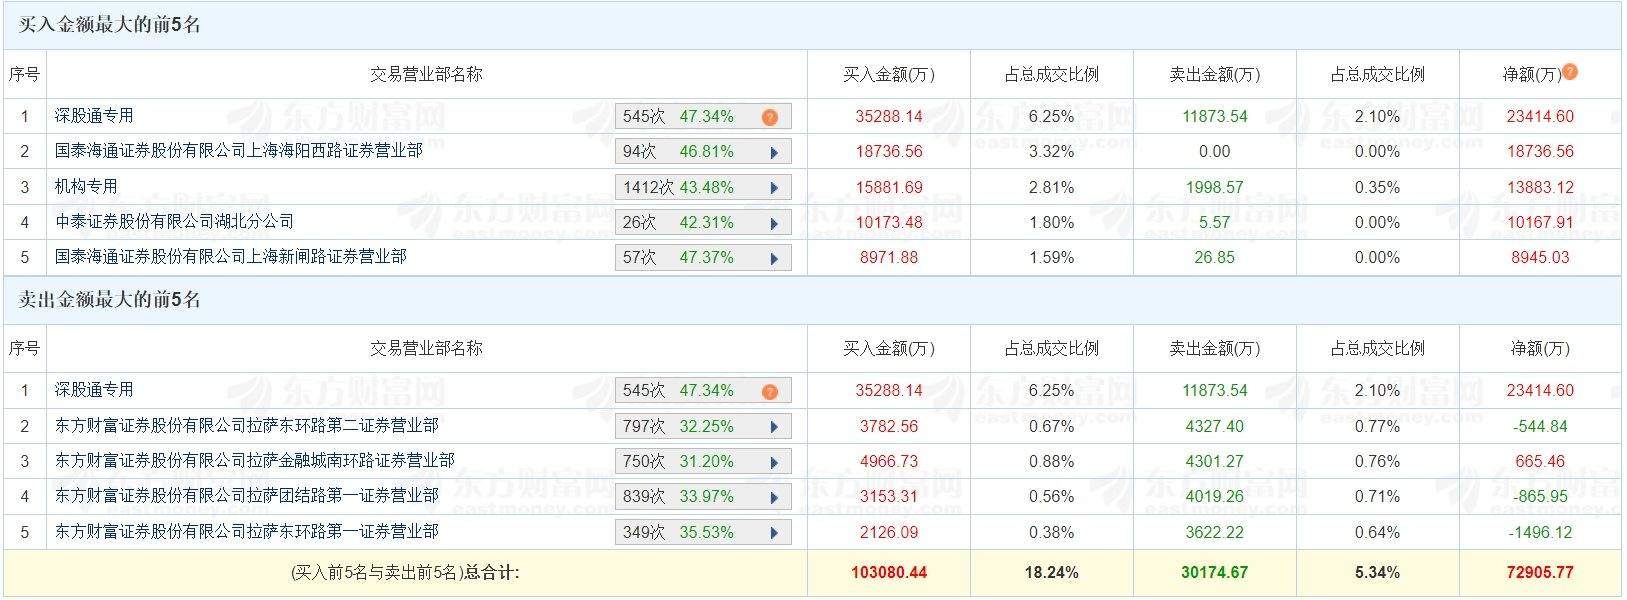
Task: Expand stats arrow for 中泰证券湖北分公司
Action: click(774, 223)
